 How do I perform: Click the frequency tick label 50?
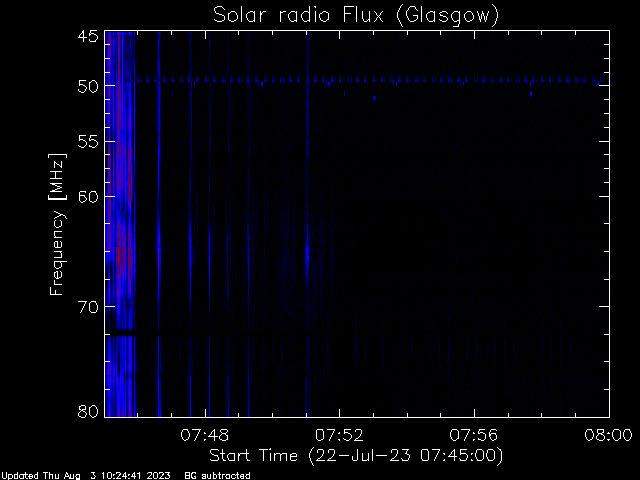coord(88,86)
